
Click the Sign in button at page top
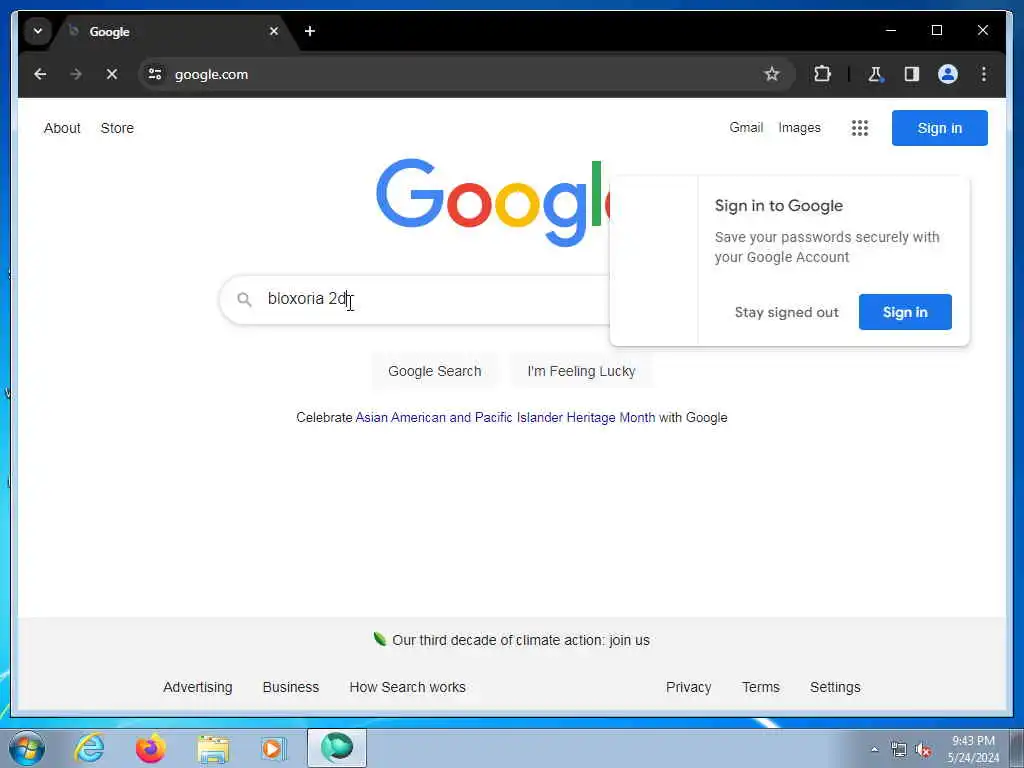[x=940, y=128]
